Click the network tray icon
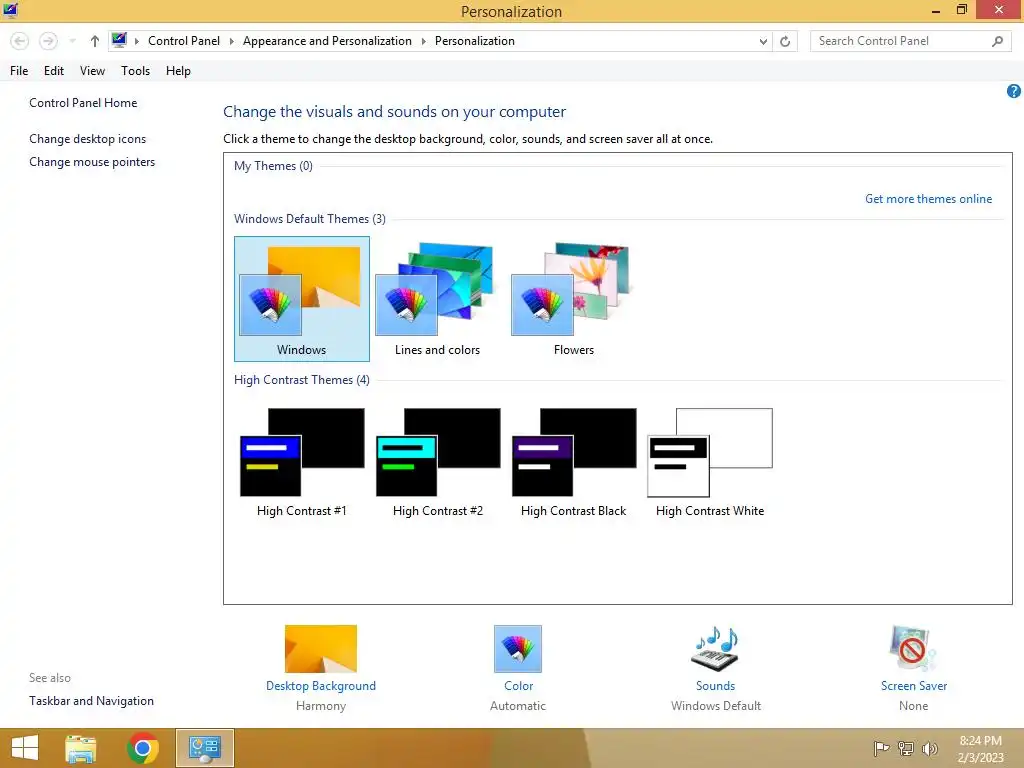Screen dimensions: 1024x768 pyautogui.click(x=906, y=748)
